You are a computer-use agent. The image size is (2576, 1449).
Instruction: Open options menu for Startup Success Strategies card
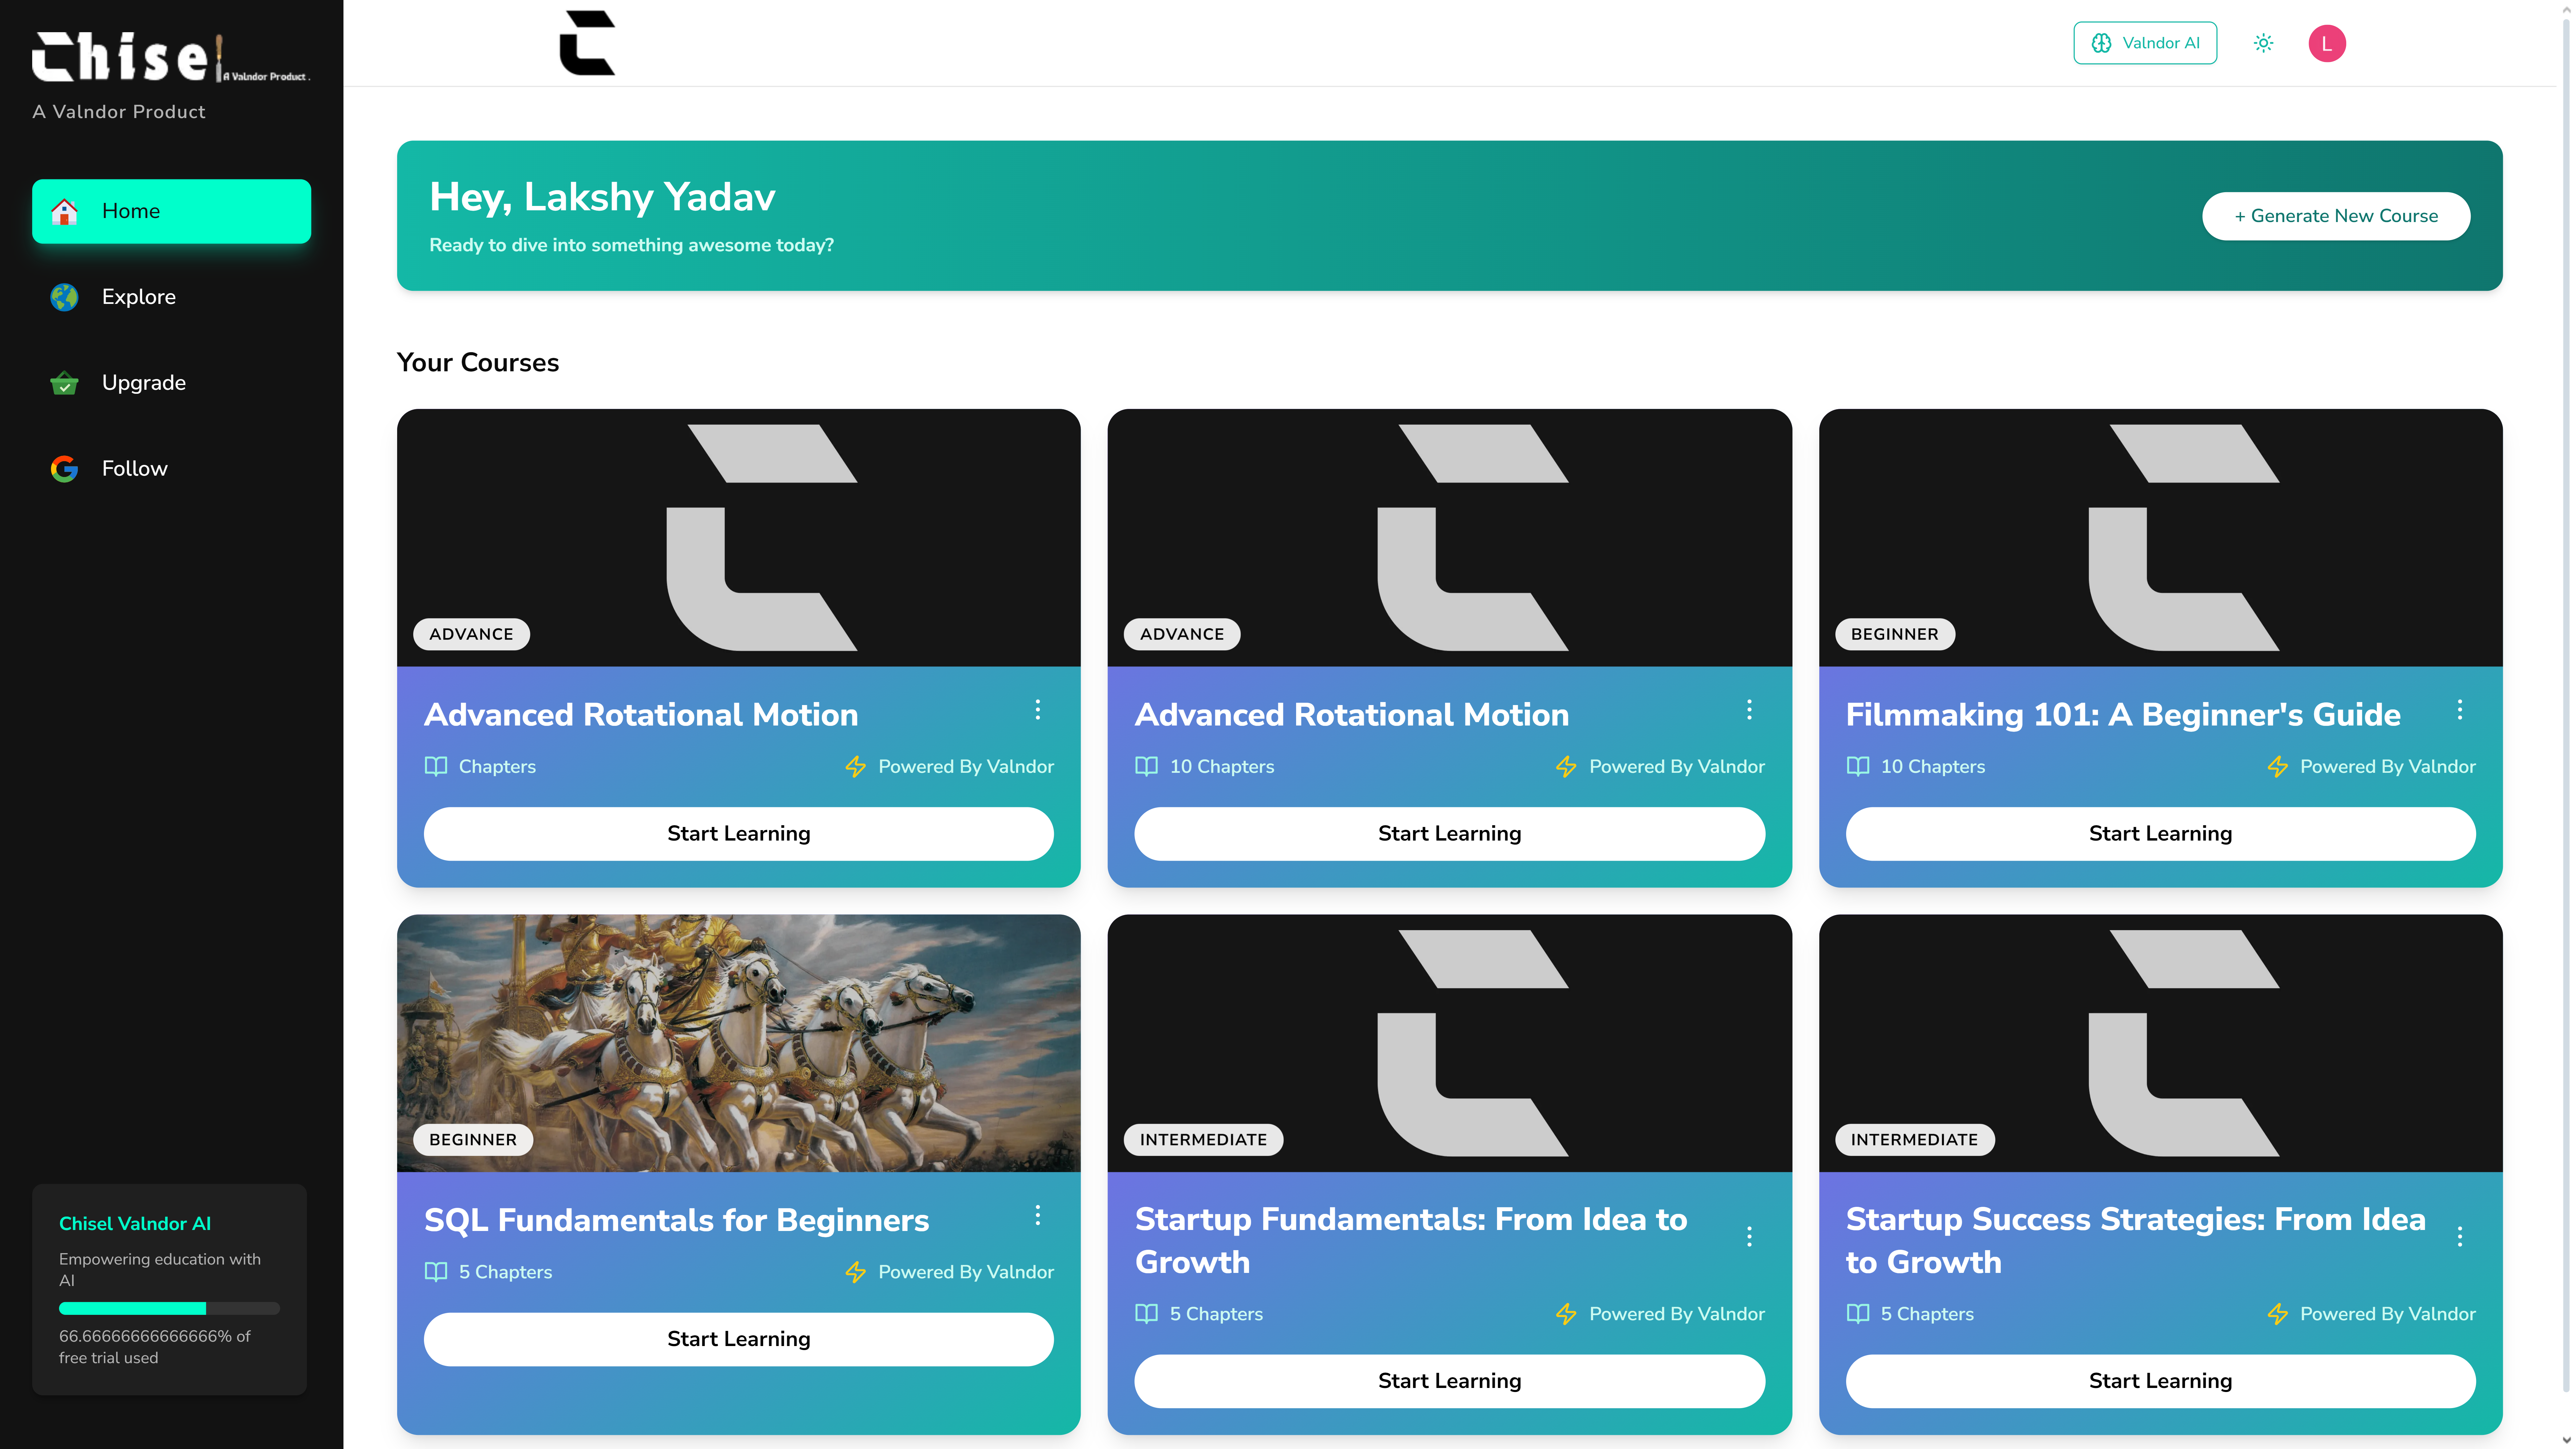point(2460,1237)
